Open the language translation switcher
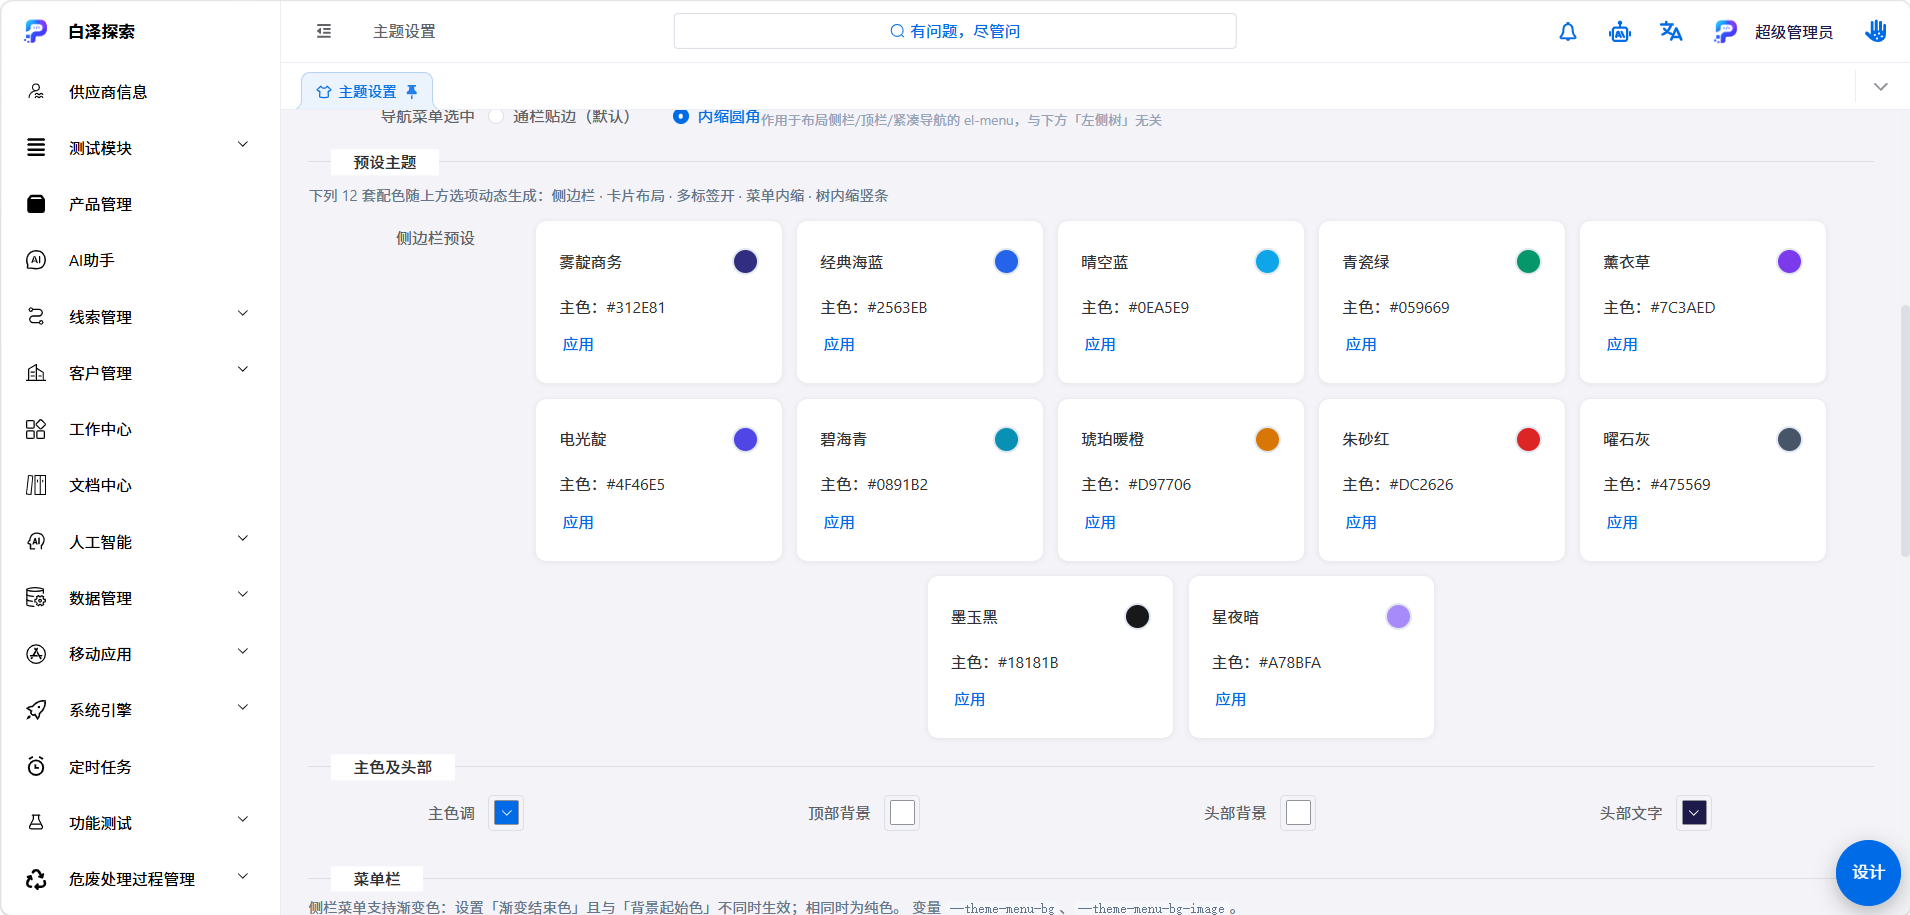Image resolution: width=1910 pixels, height=915 pixels. pos(1671,32)
